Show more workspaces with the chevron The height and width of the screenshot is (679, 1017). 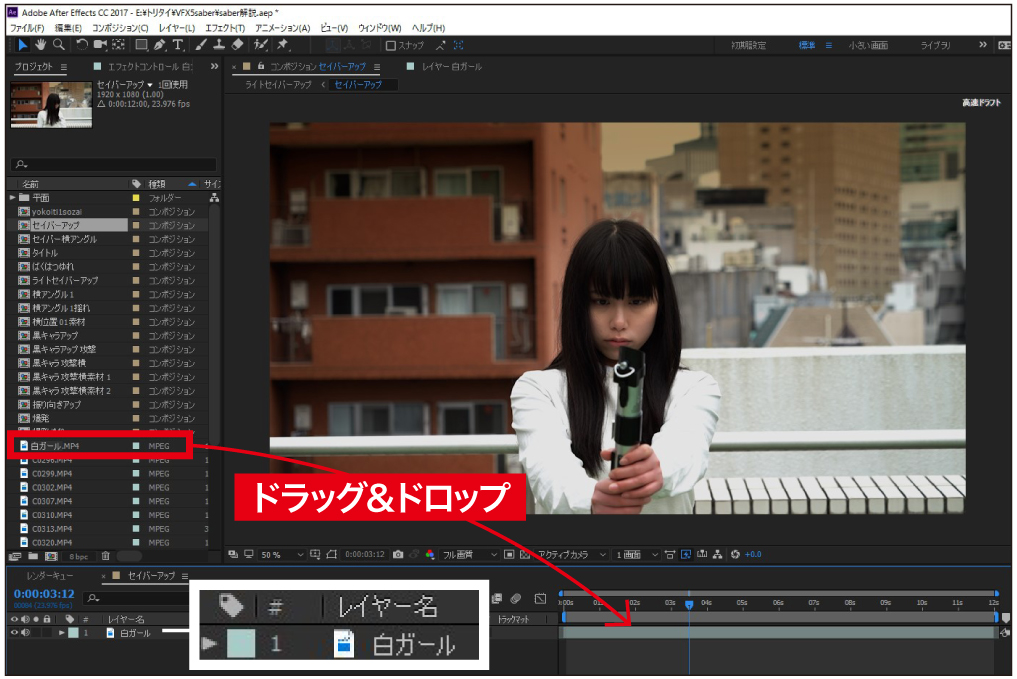point(983,45)
